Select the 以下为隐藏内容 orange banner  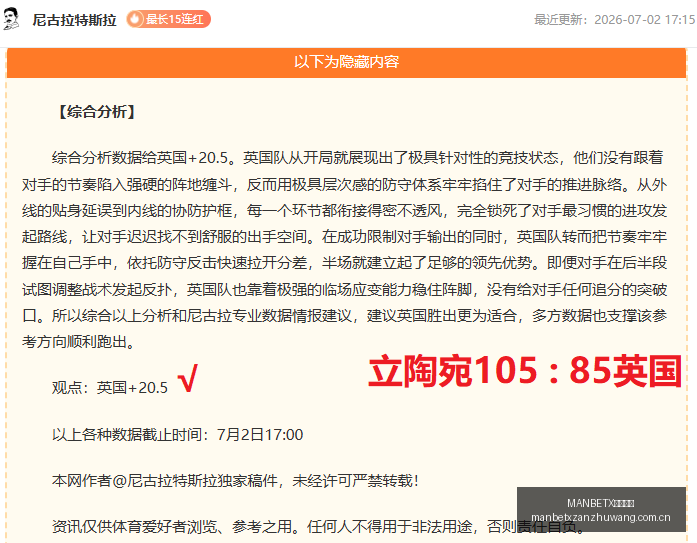click(346, 62)
